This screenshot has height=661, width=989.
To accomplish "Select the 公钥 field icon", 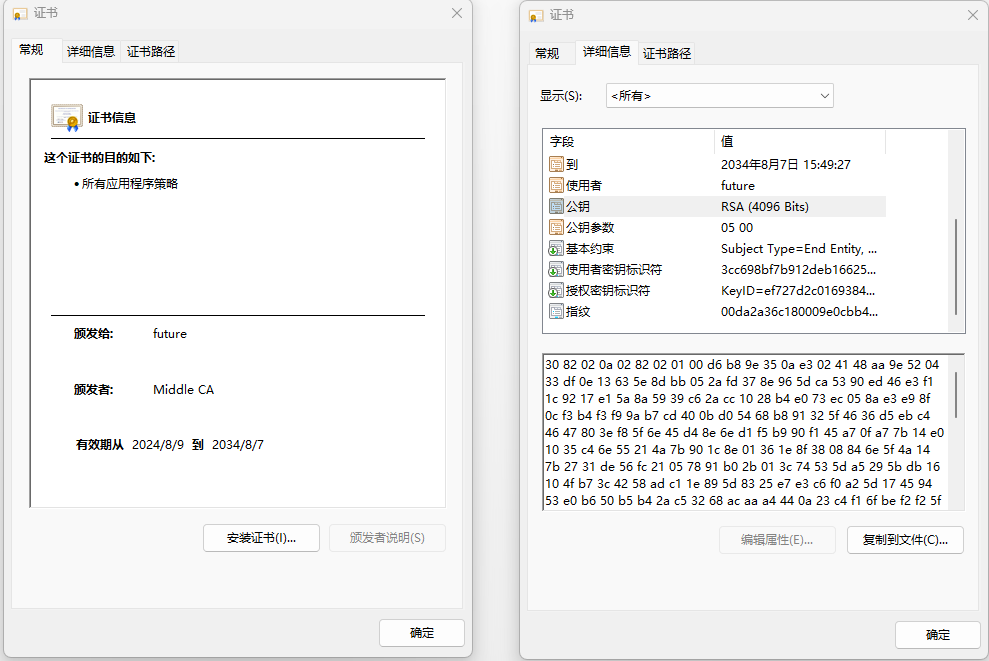I will 556,206.
